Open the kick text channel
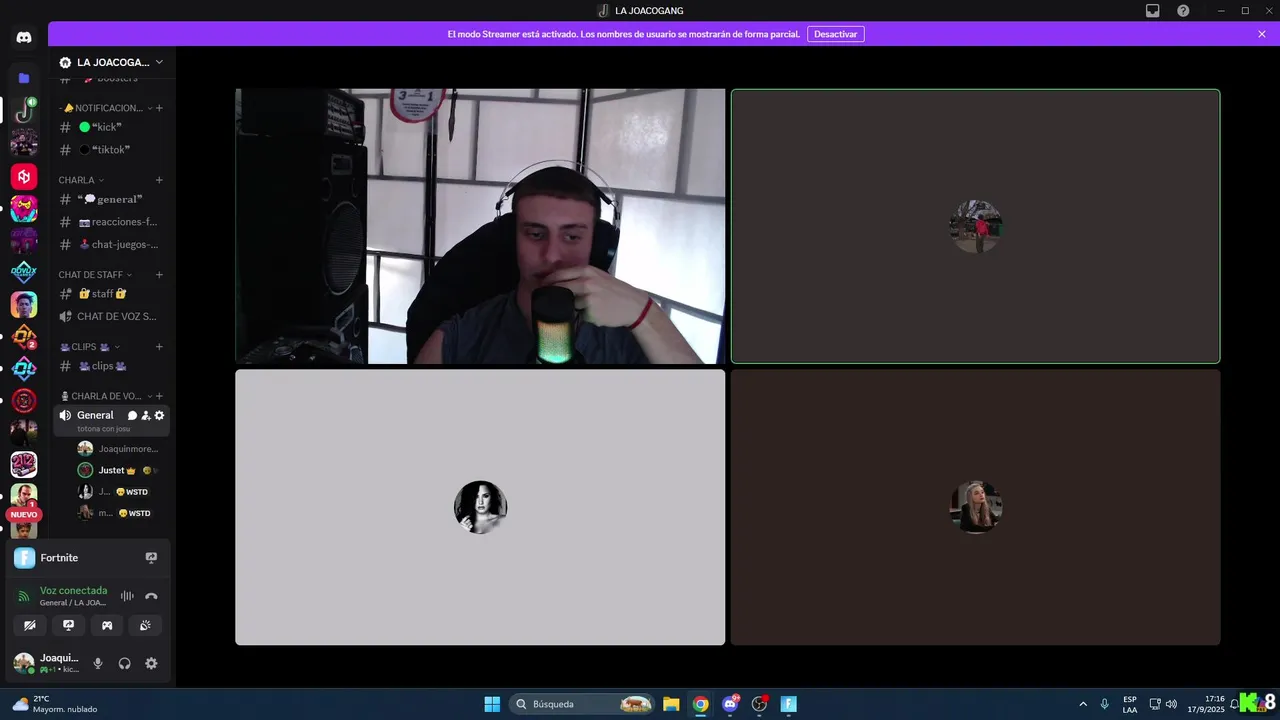 coord(111,127)
